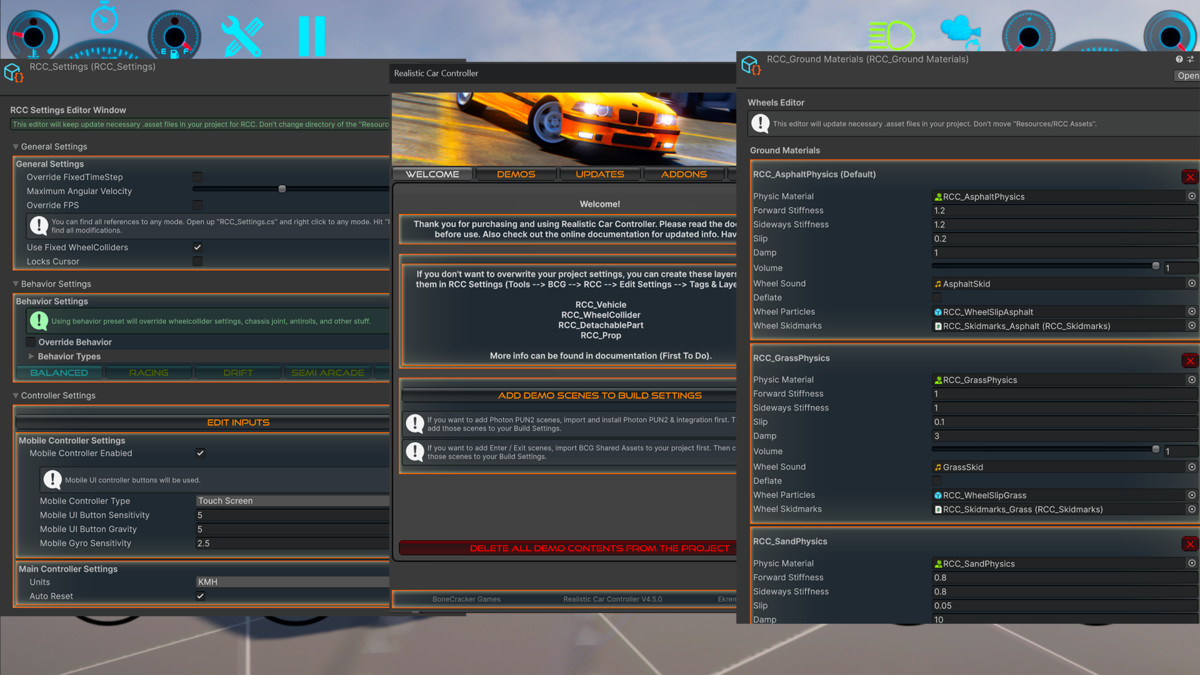Open object picker for RCC_GrassPhysics Physic Material
Image resolution: width=1200 pixels, height=675 pixels.
[1191, 380]
